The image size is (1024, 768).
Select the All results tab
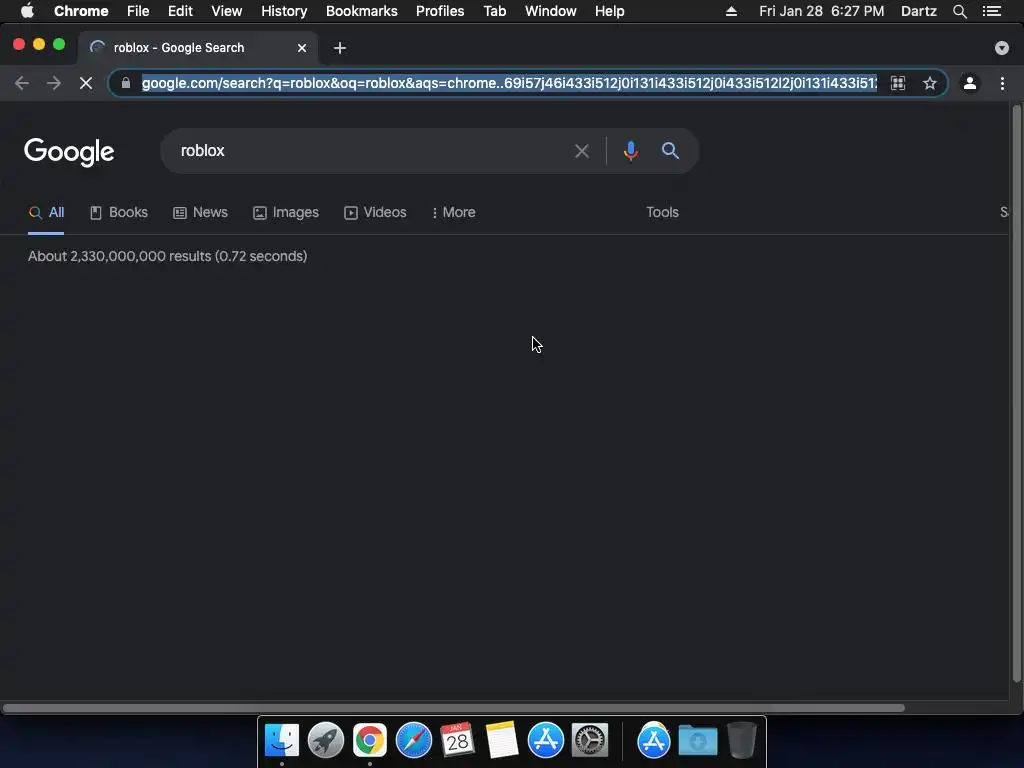coord(46,213)
